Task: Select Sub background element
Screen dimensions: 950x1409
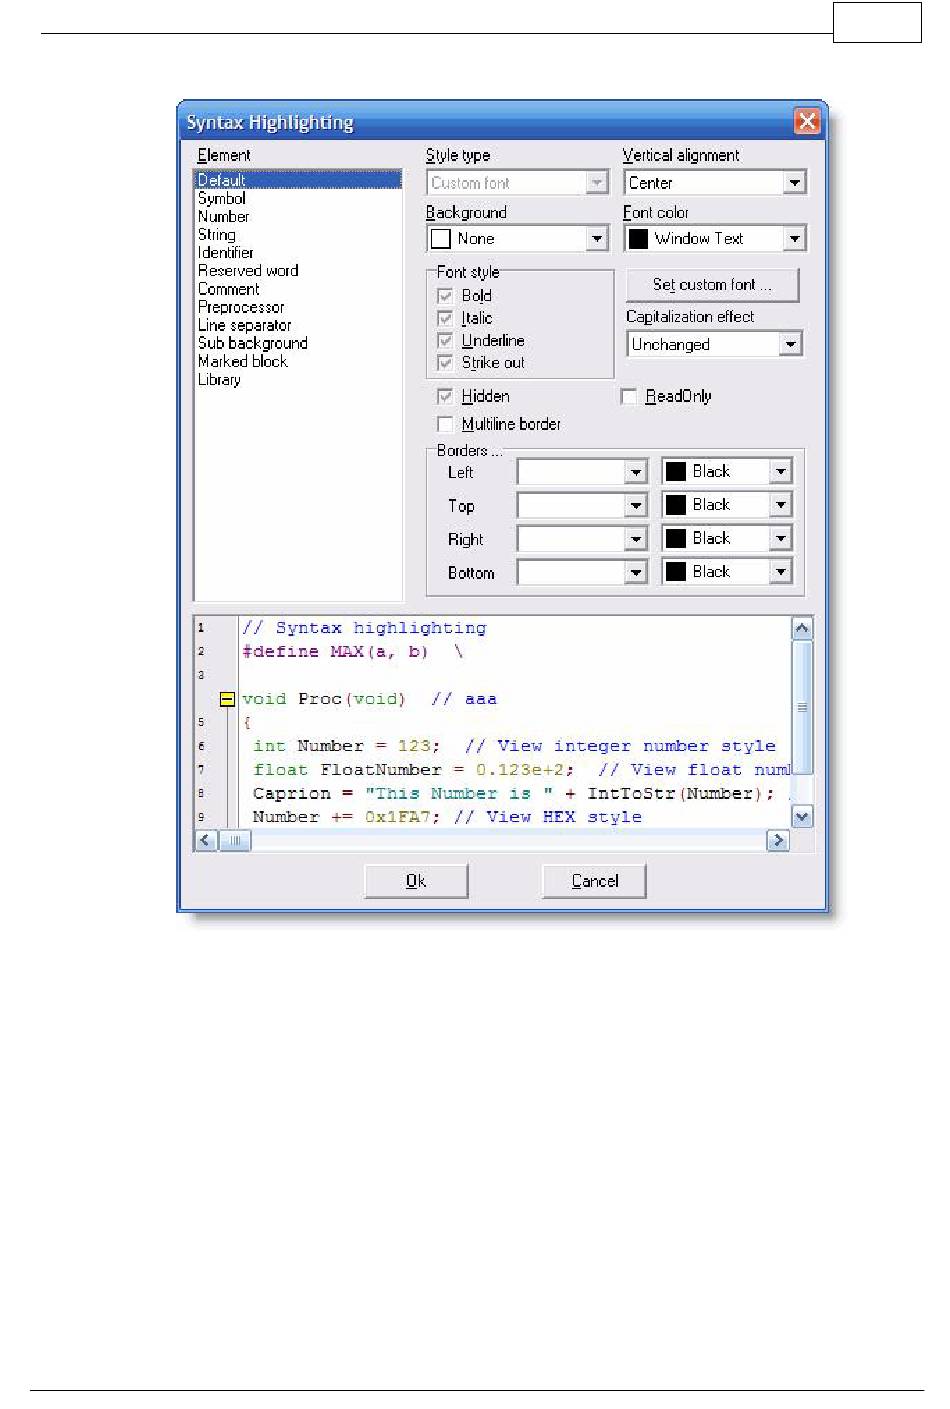Action: click(253, 343)
